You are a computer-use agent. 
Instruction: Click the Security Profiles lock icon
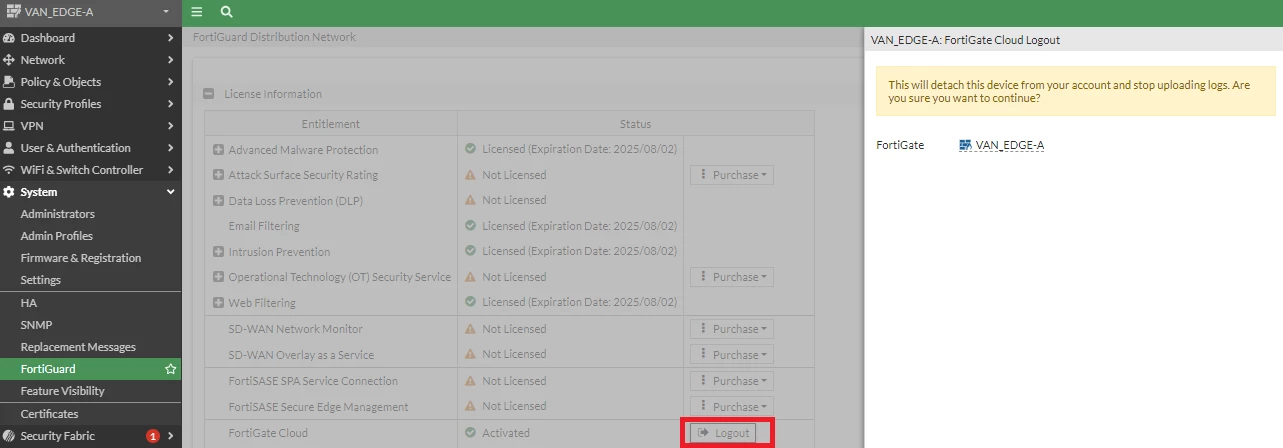(x=9, y=104)
